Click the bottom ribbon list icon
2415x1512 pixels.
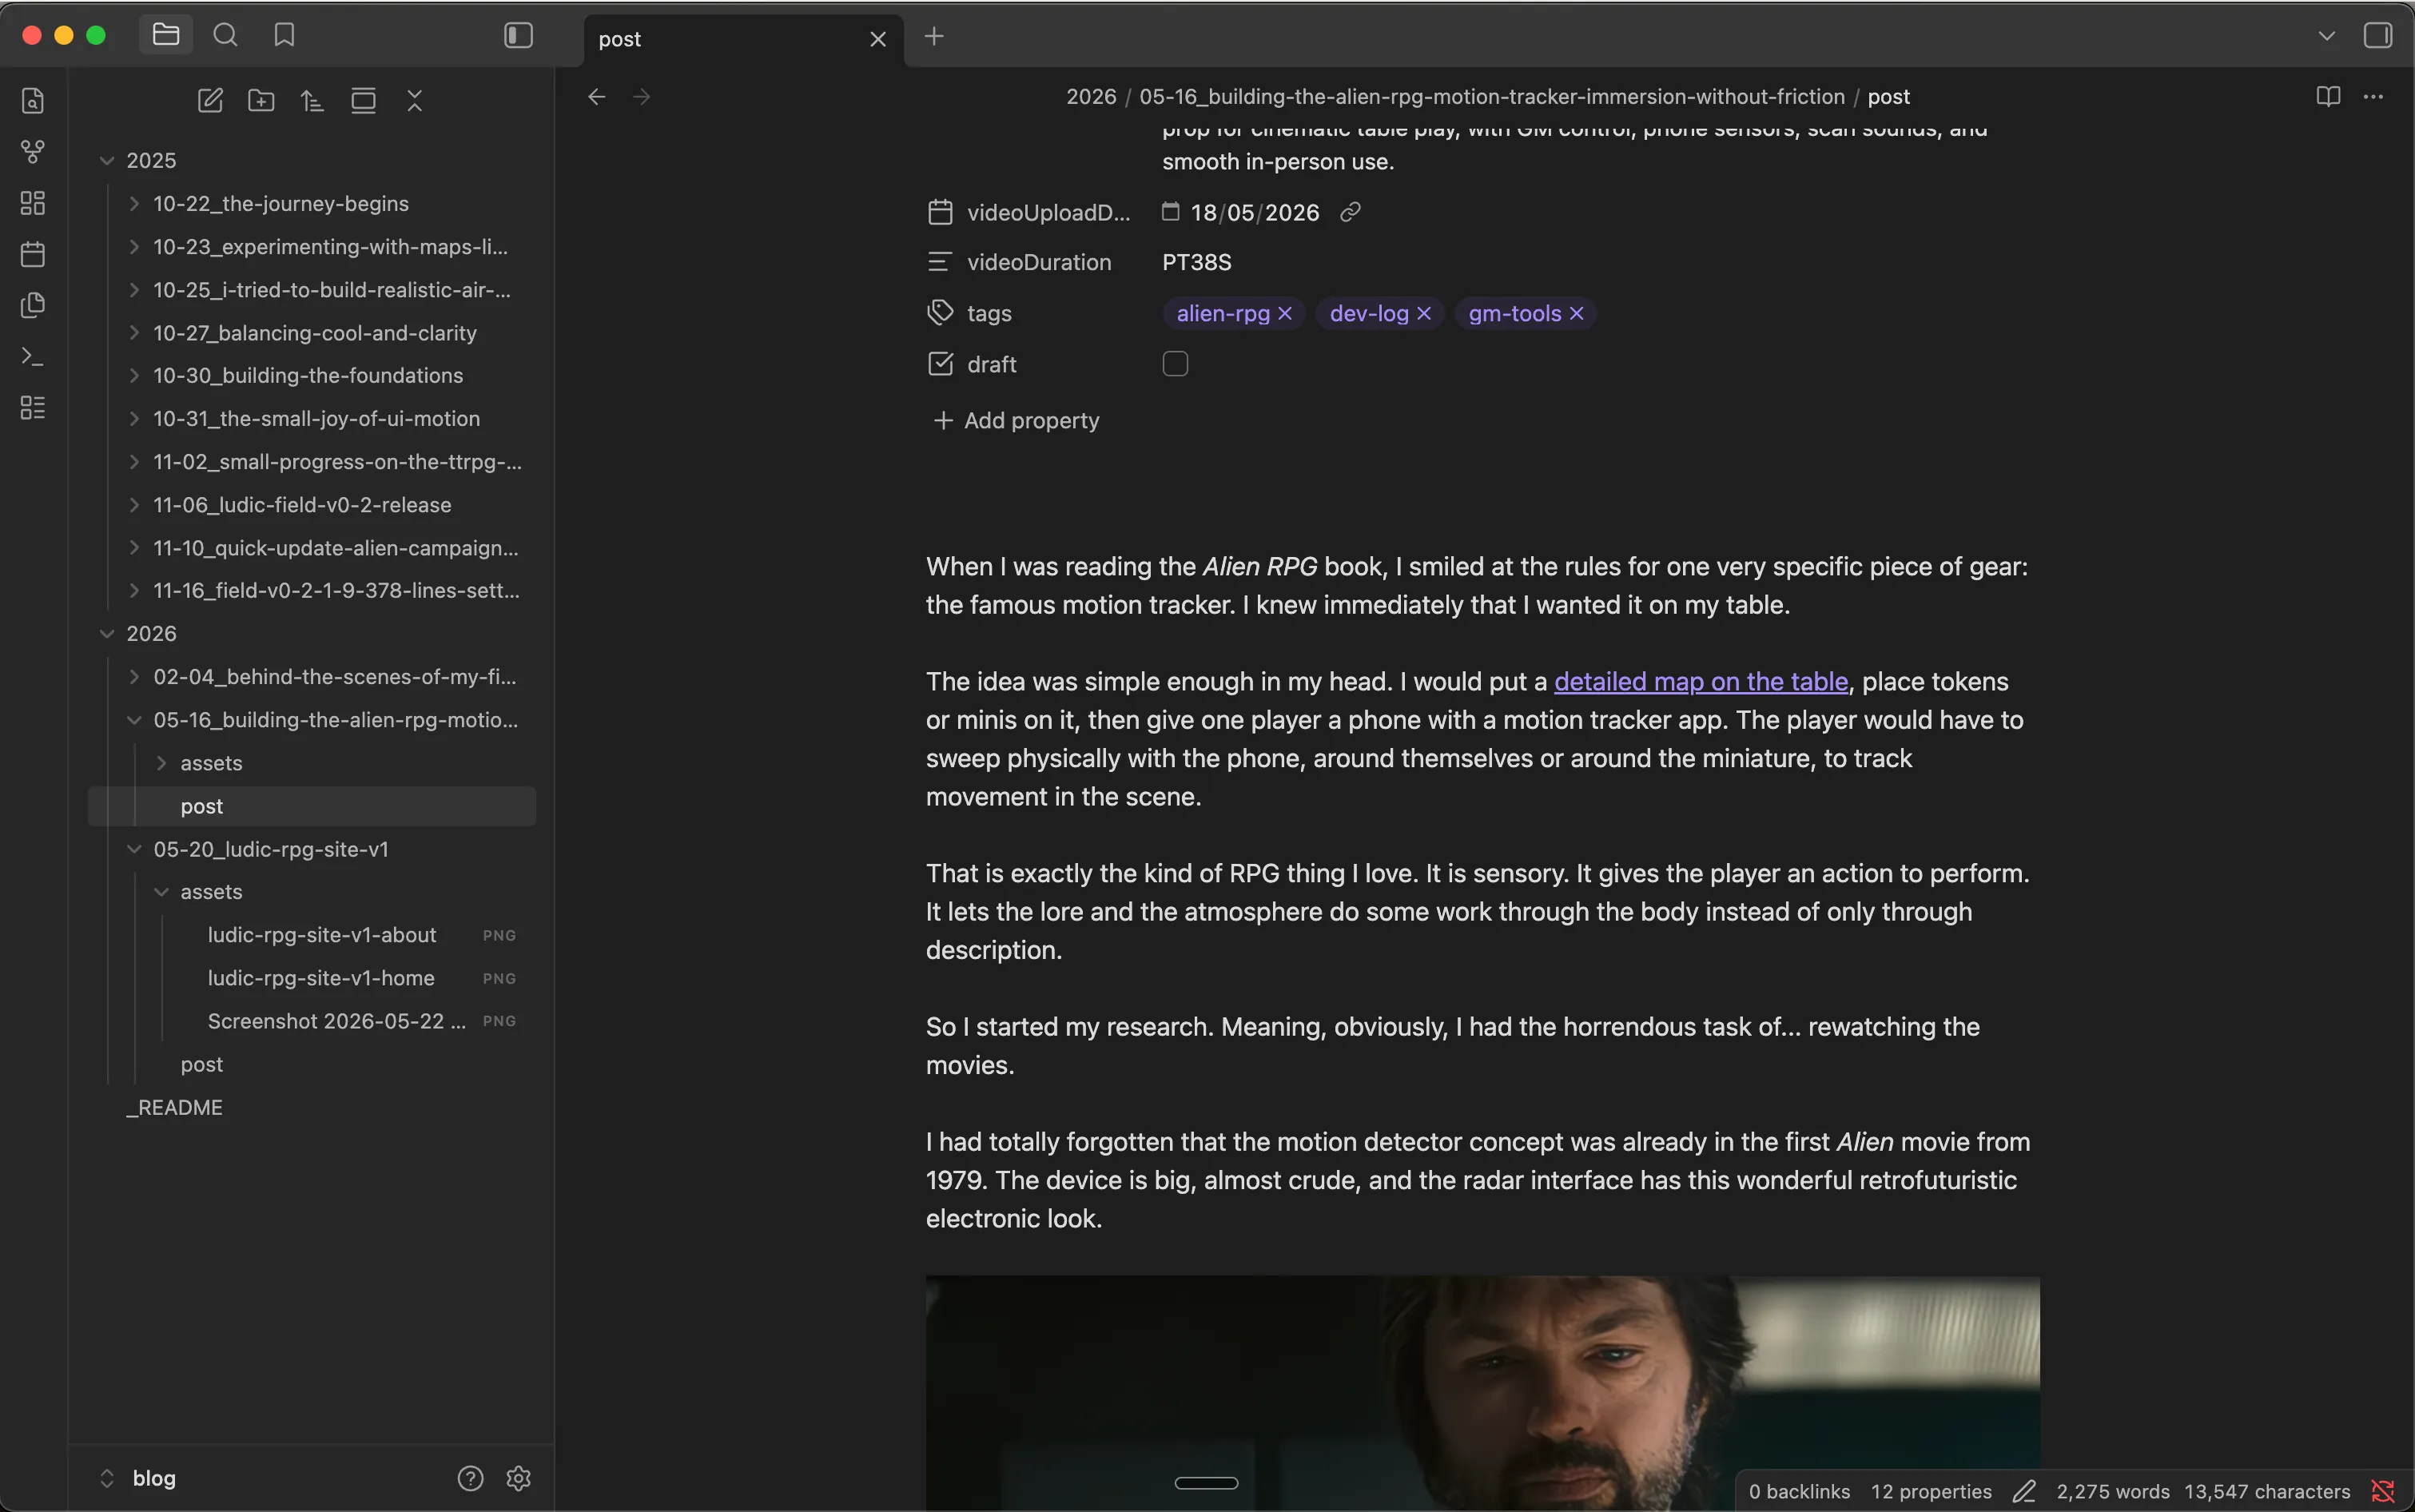pyautogui.click(x=33, y=407)
